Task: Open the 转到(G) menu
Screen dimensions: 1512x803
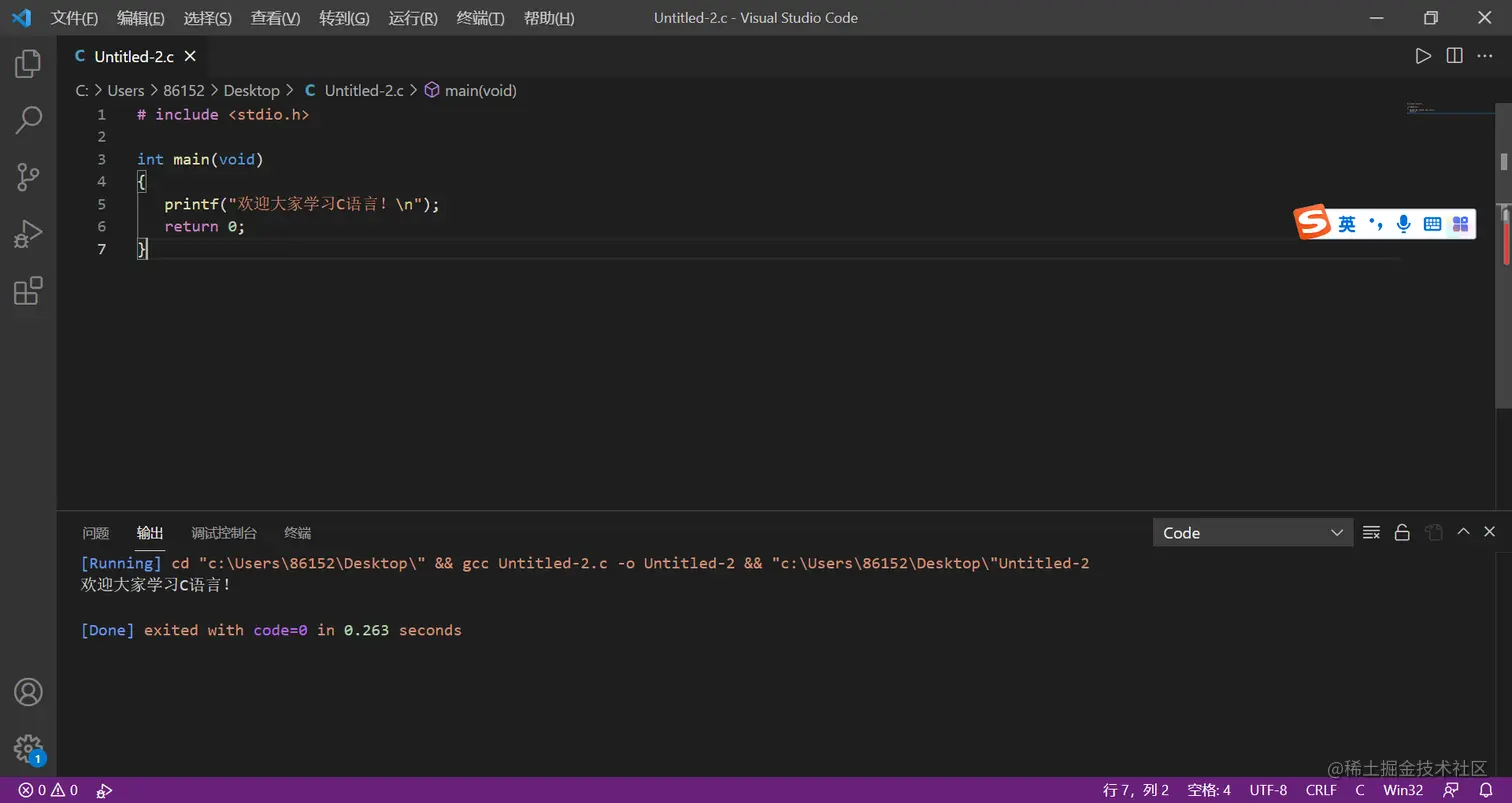Action: pyautogui.click(x=344, y=18)
